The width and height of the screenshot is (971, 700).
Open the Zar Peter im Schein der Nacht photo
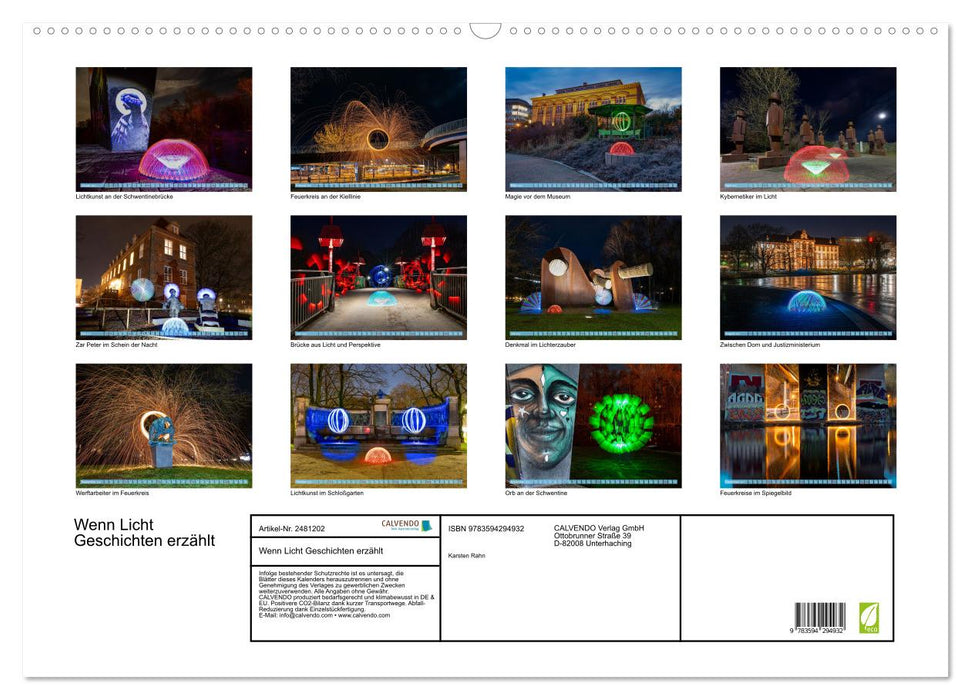pyautogui.click(x=163, y=277)
